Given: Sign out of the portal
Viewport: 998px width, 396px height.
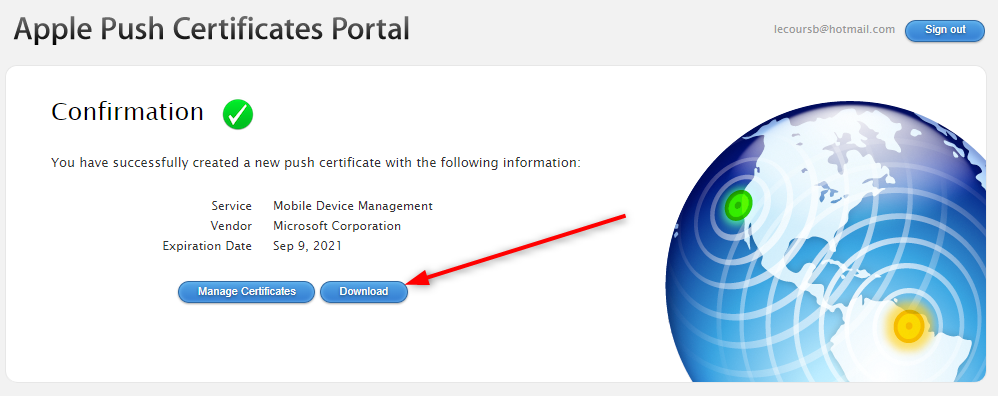Looking at the screenshot, I should pos(945,30).
